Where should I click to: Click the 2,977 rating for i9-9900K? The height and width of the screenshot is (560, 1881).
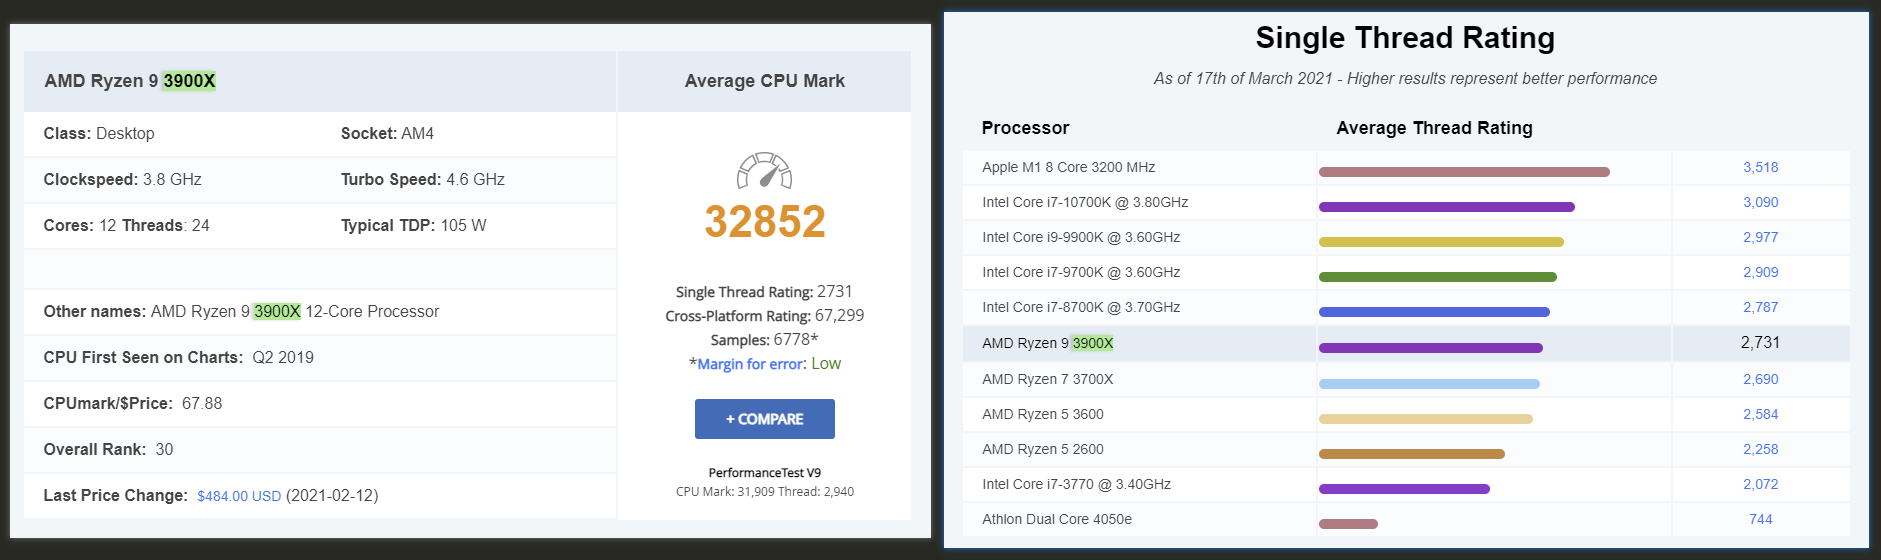(1760, 237)
